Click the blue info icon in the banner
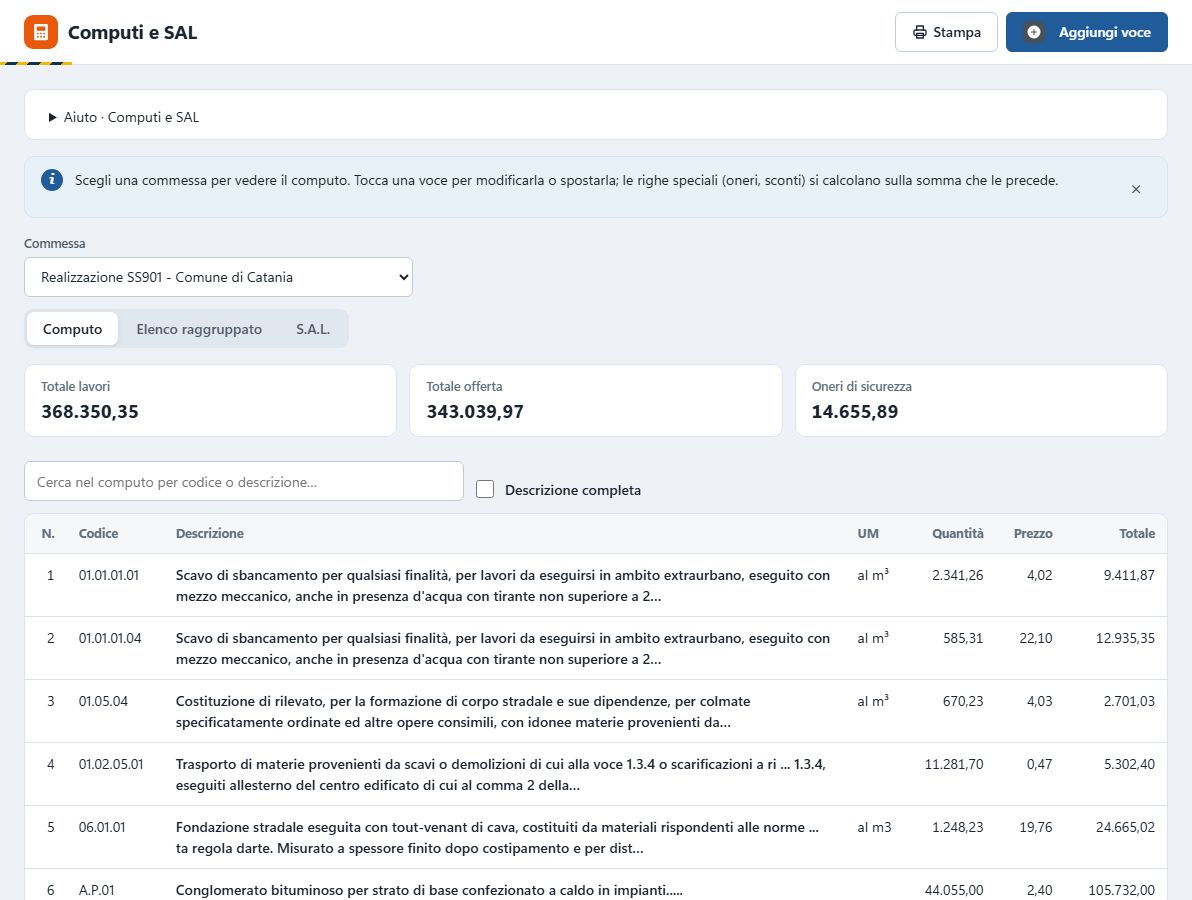The width and height of the screenshot is (1192, 900). 52,180
